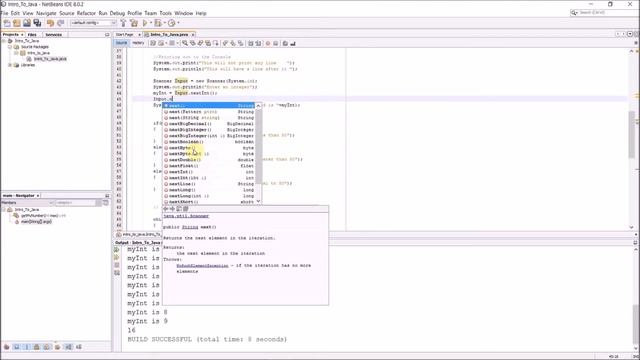Image resolution: width=640 pixels, height=360 pixels.
Task: Click java.util.Scanner link in Javadoc popup
Action: pos(186,216)
